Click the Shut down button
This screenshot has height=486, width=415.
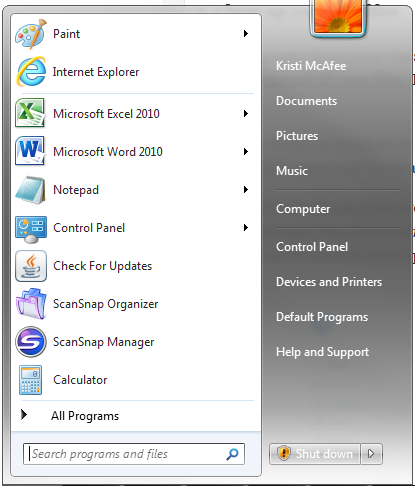click(315, 454)
